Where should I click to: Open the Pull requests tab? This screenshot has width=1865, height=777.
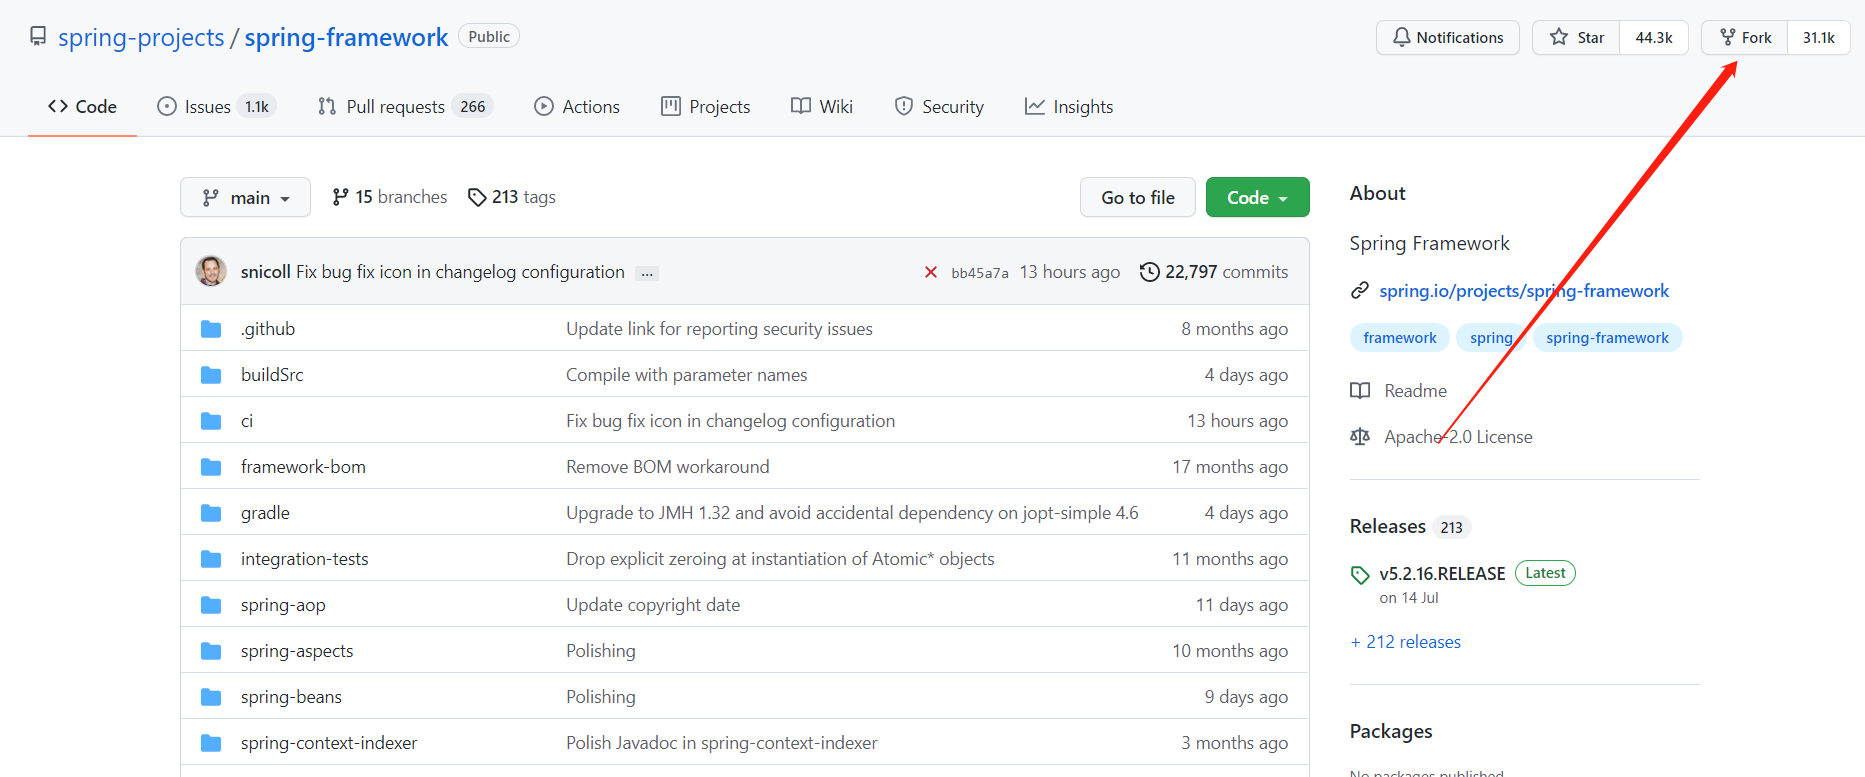pos(405,106)
